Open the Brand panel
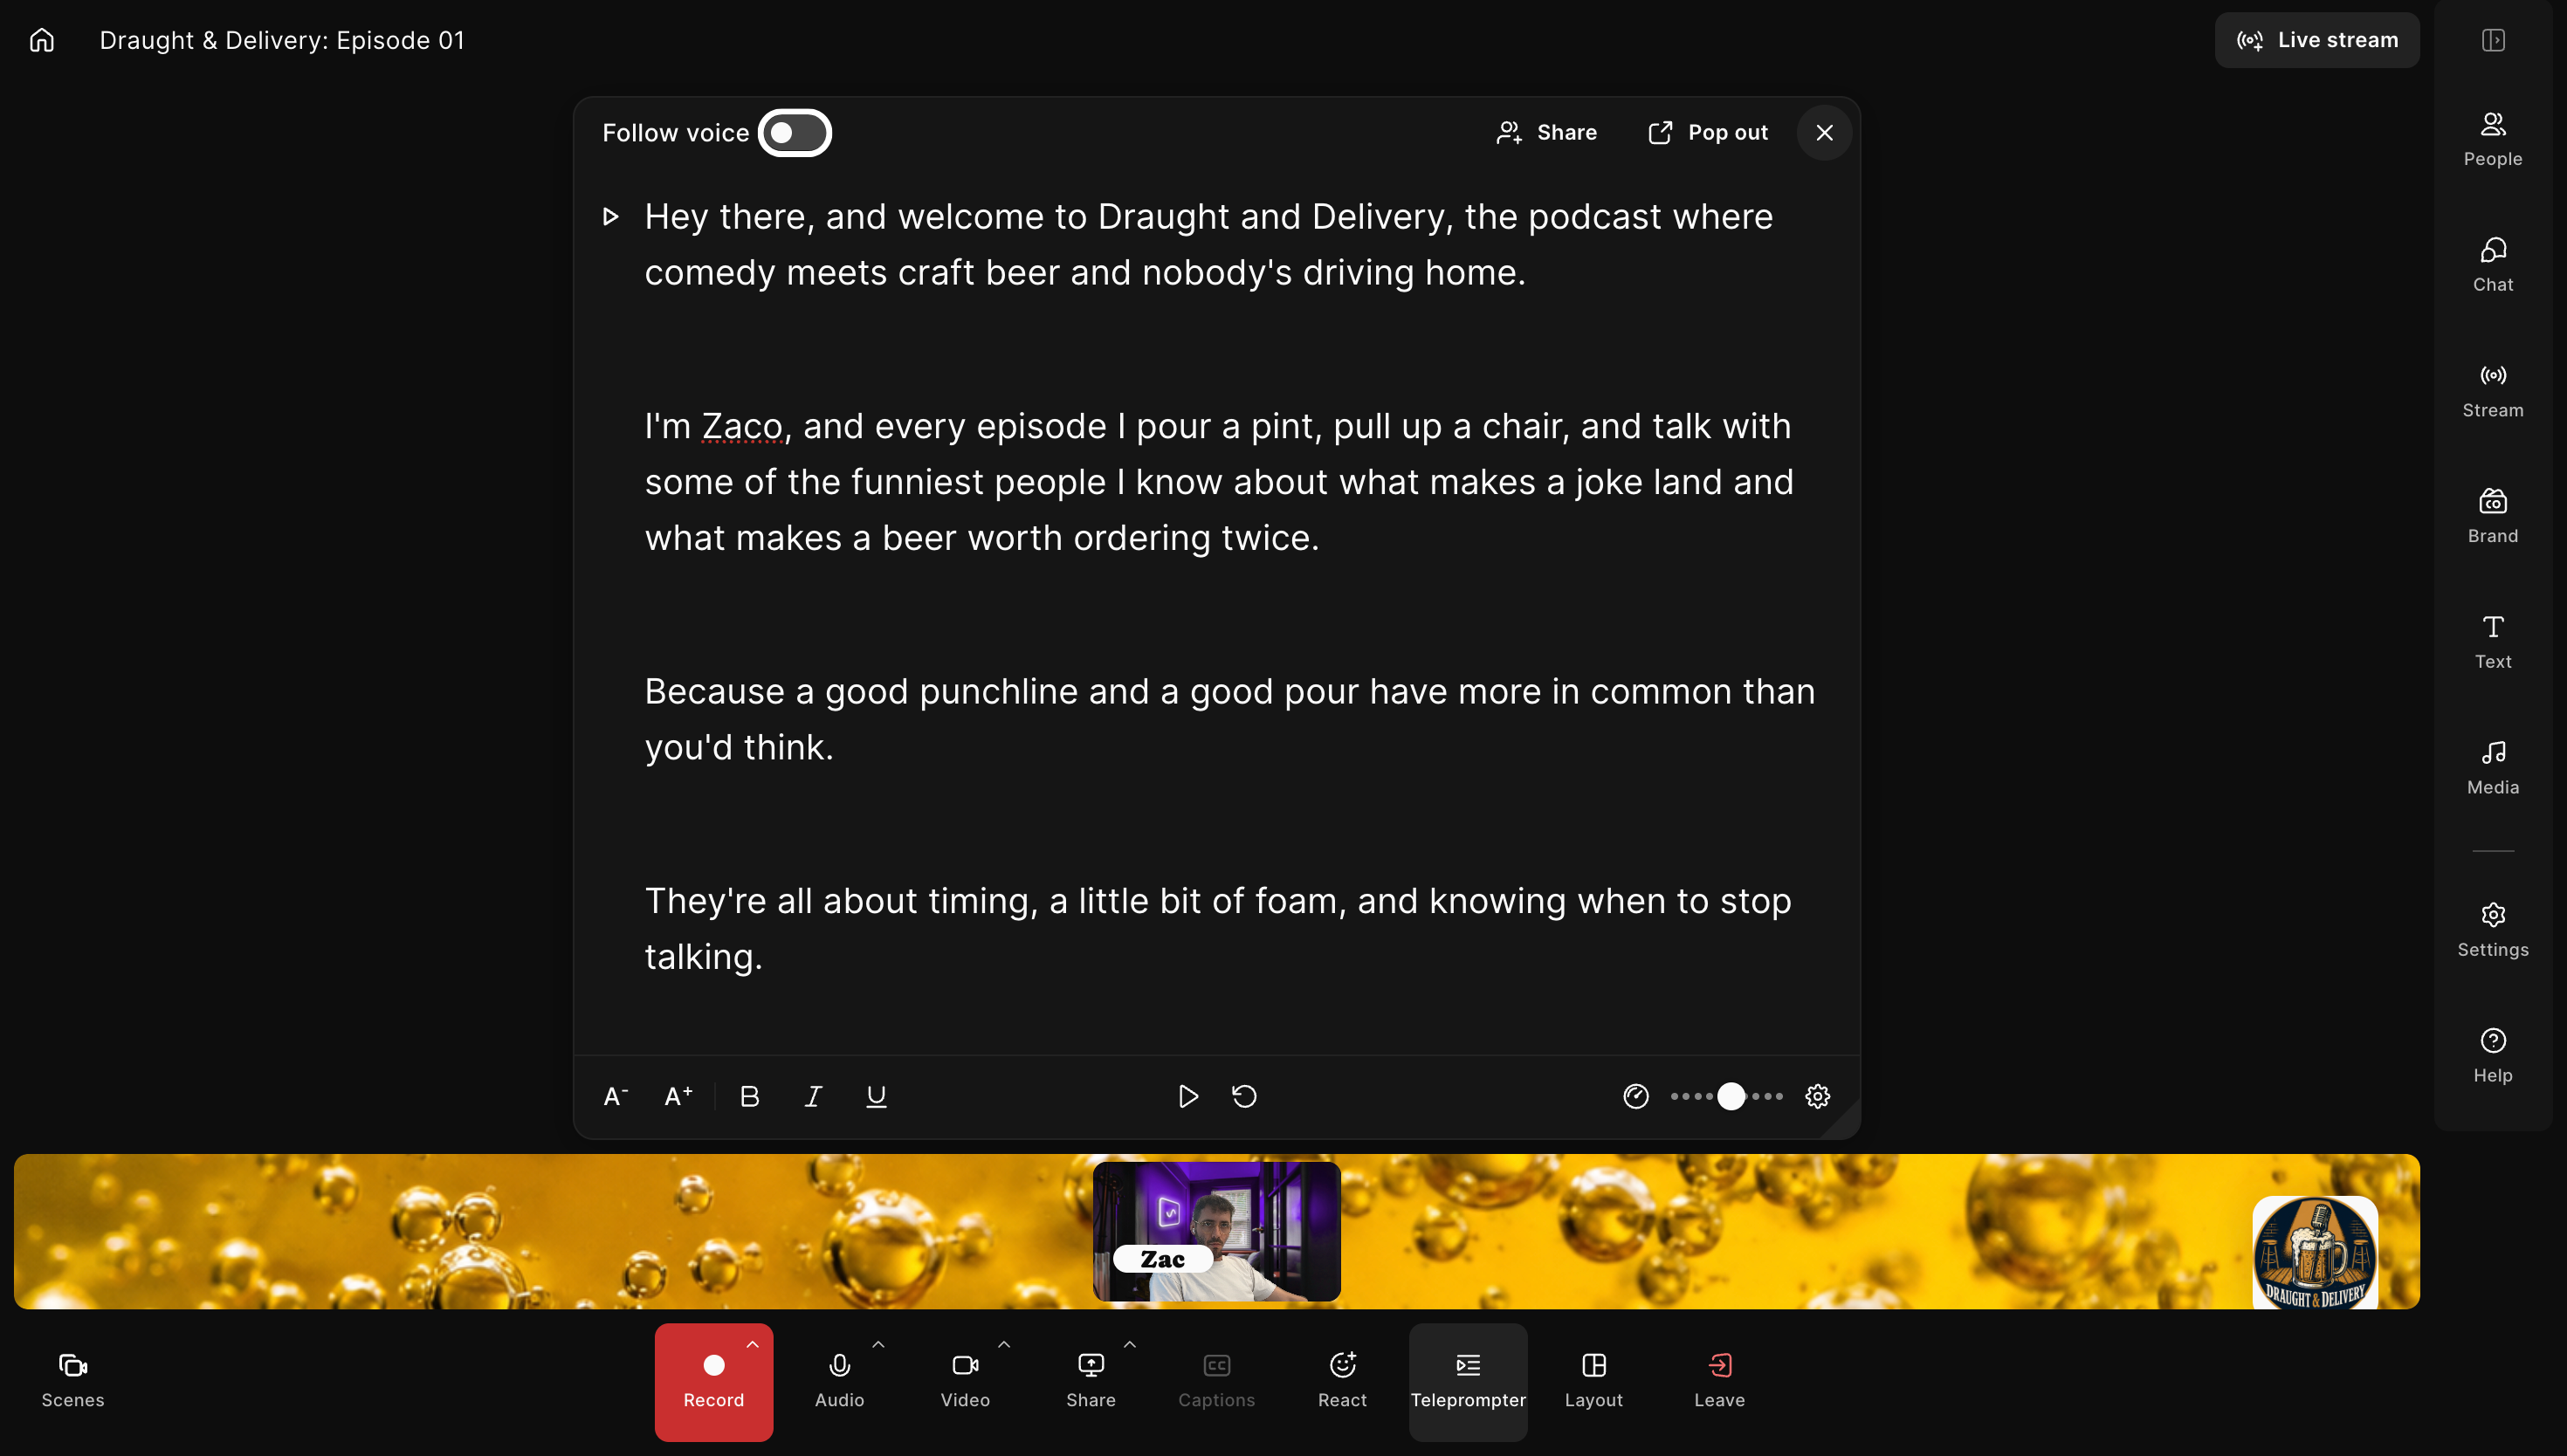 2493,516
